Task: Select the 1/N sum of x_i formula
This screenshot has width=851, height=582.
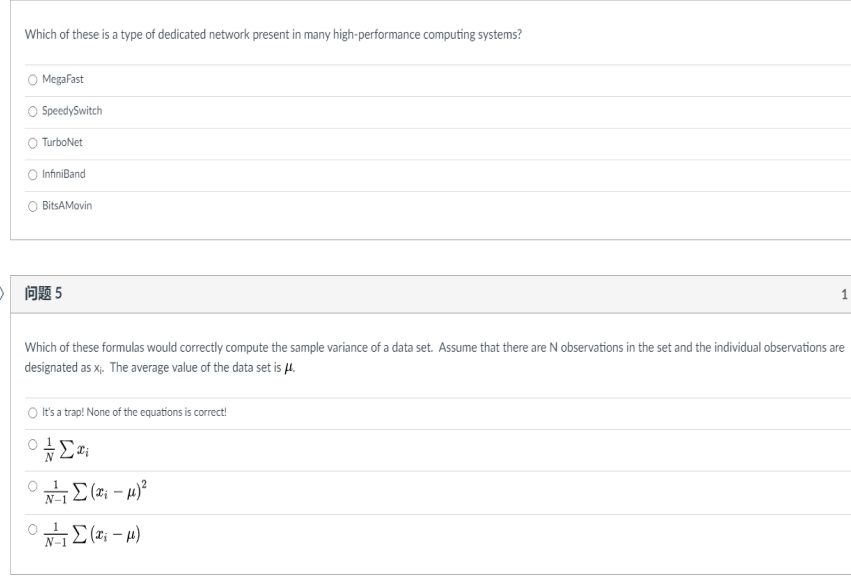Action: point(35,446)
